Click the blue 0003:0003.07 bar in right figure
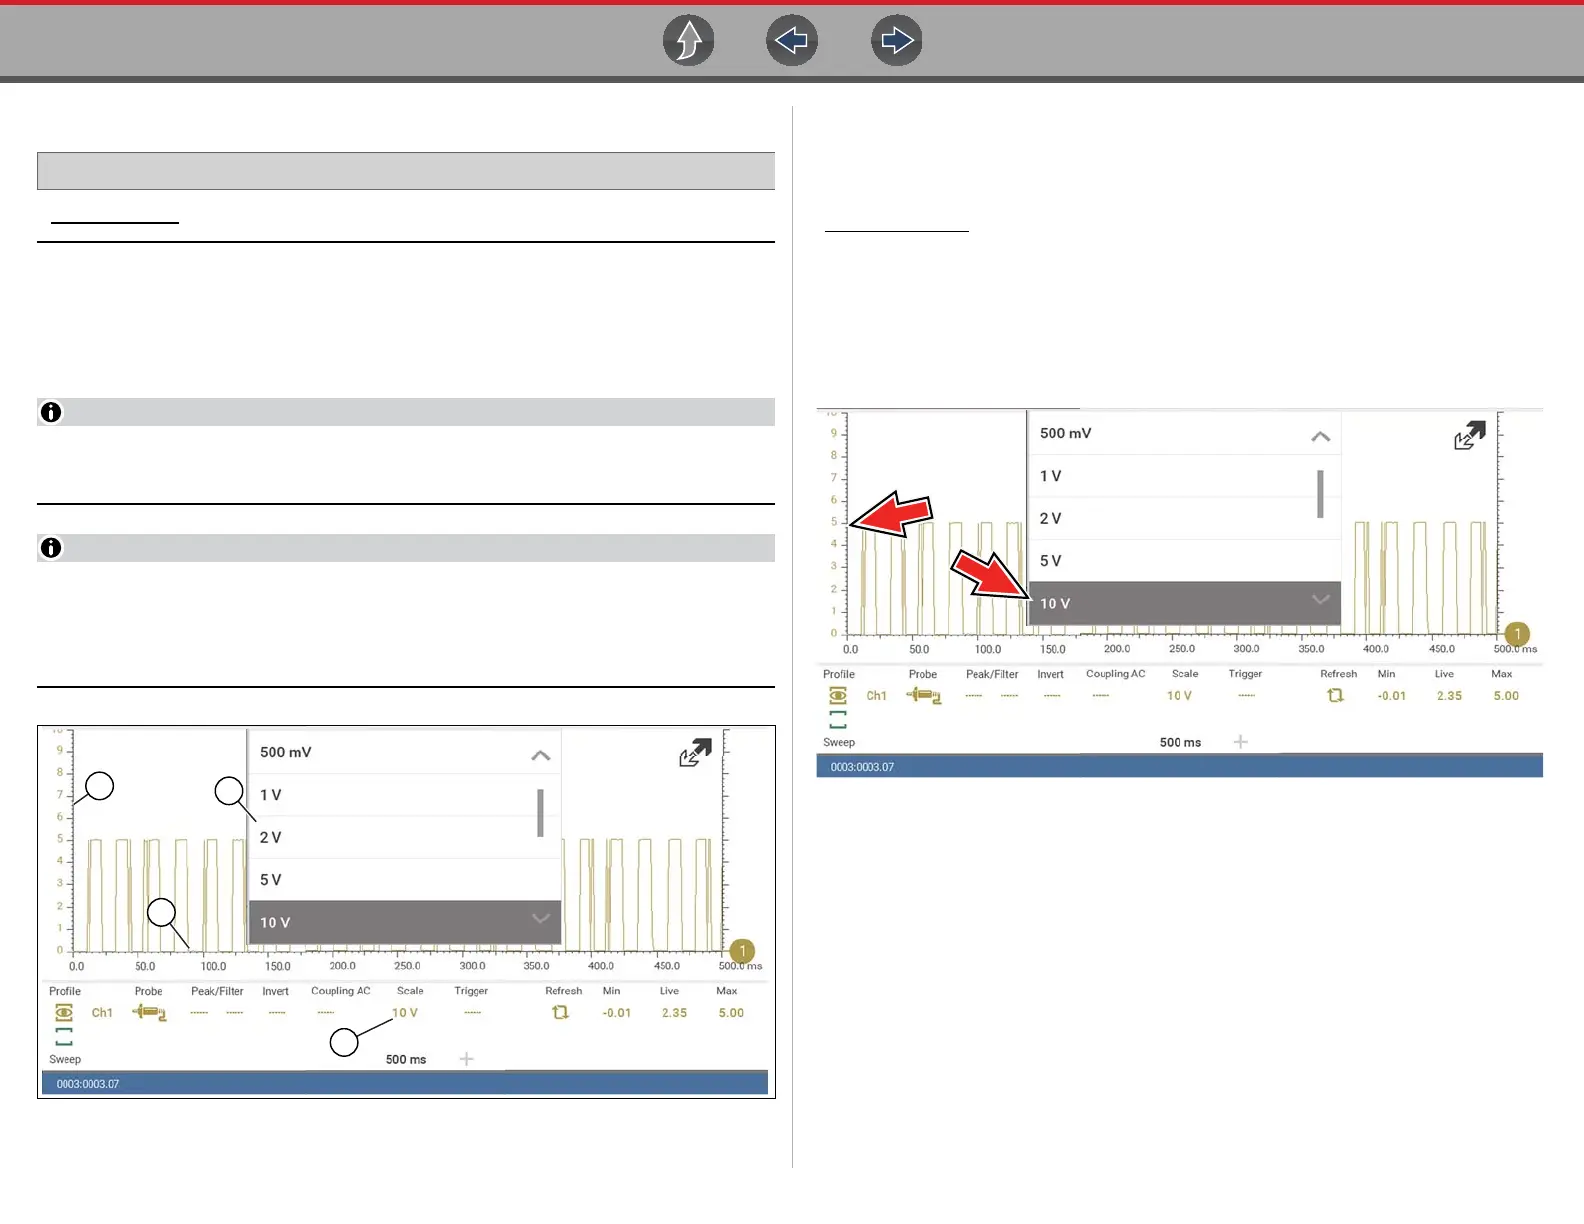The height and width of the screenshot is (1224, 1584). point(1180,767)
